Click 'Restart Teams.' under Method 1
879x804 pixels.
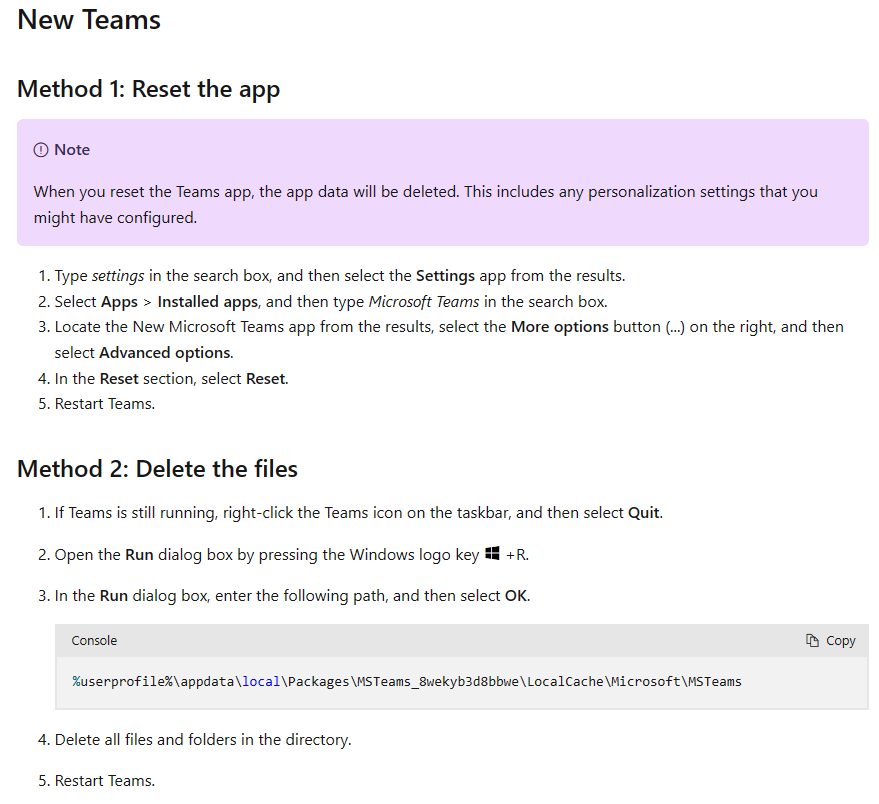(x=105, y=404)
